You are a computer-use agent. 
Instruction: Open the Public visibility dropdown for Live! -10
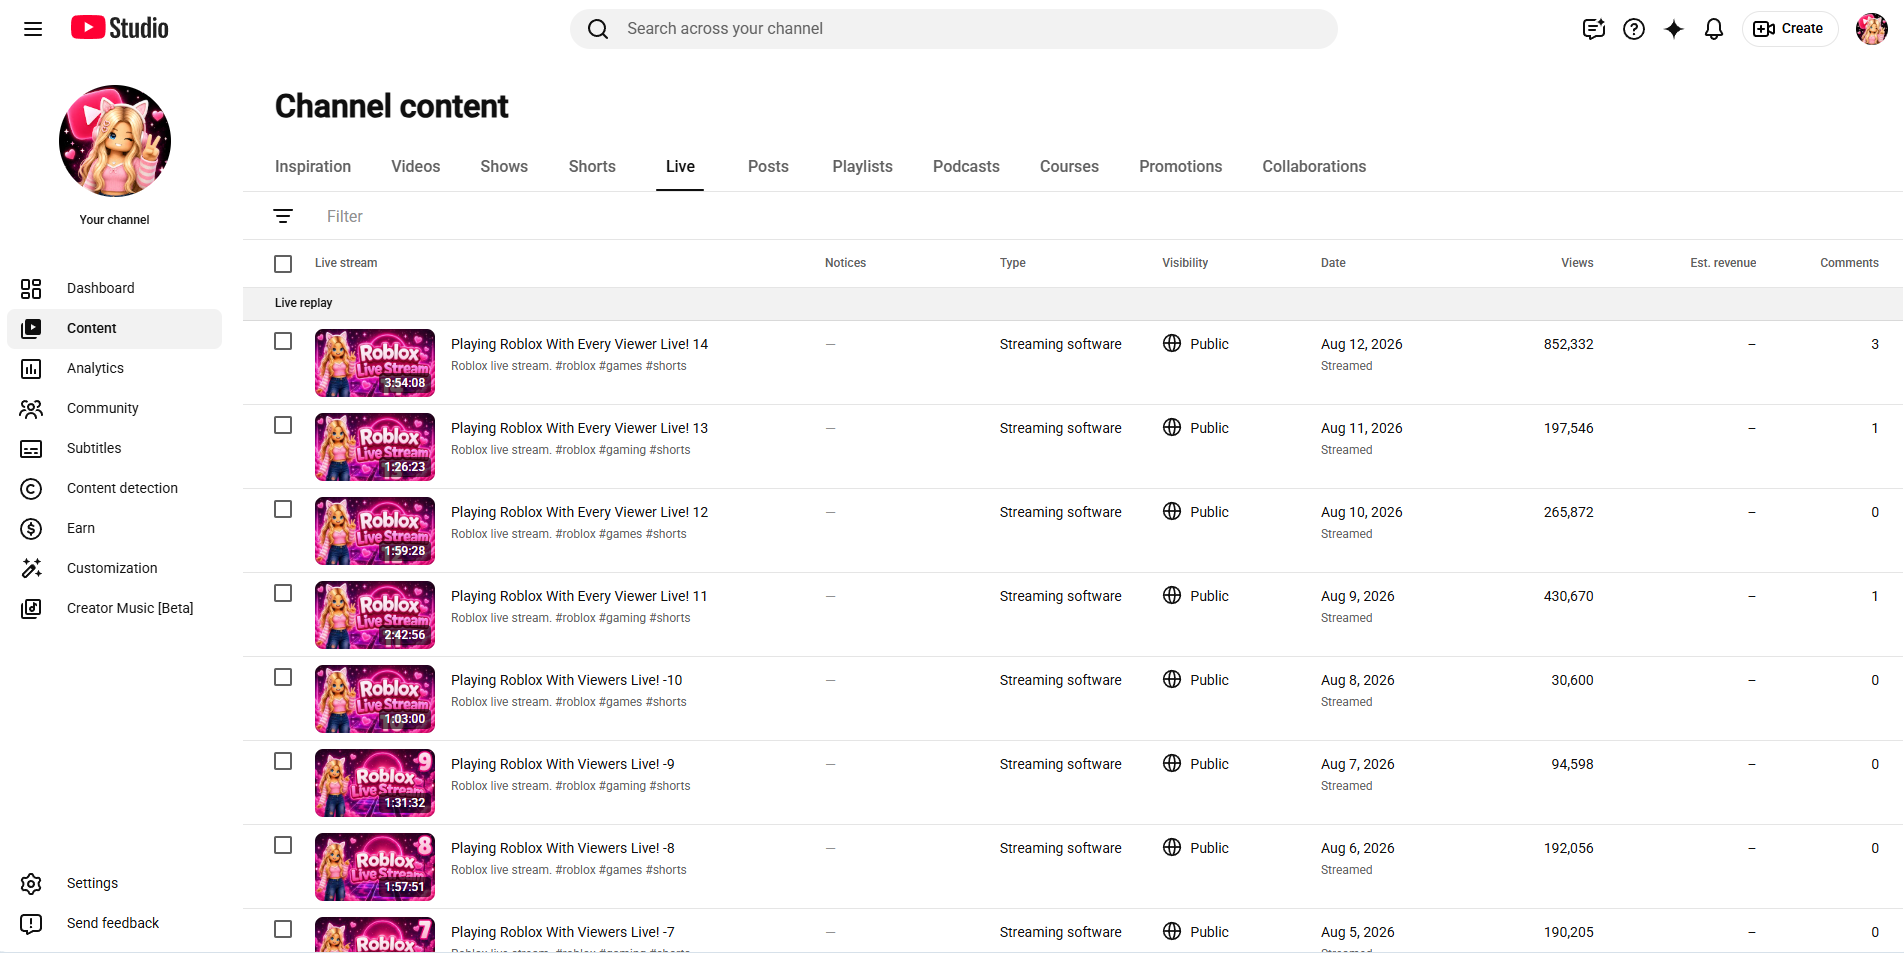point(1196,680)
